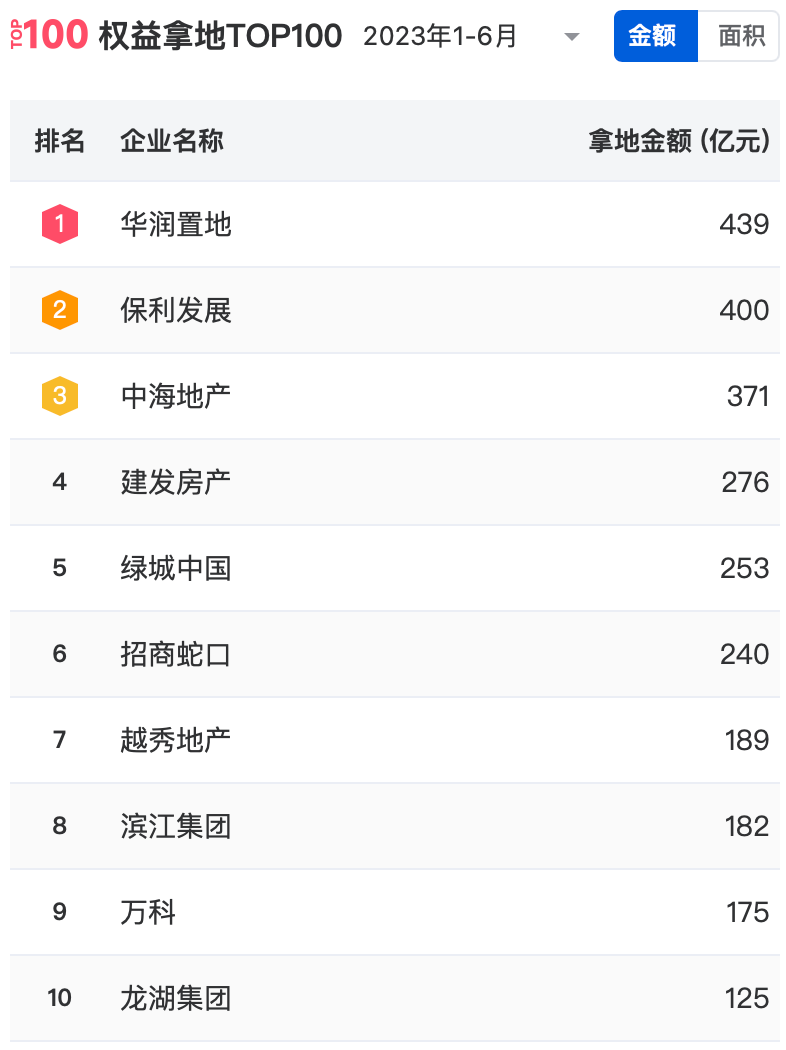Click the yellow rank 3 hexagon badge
786x1050 pixels.
coord(60,396)
